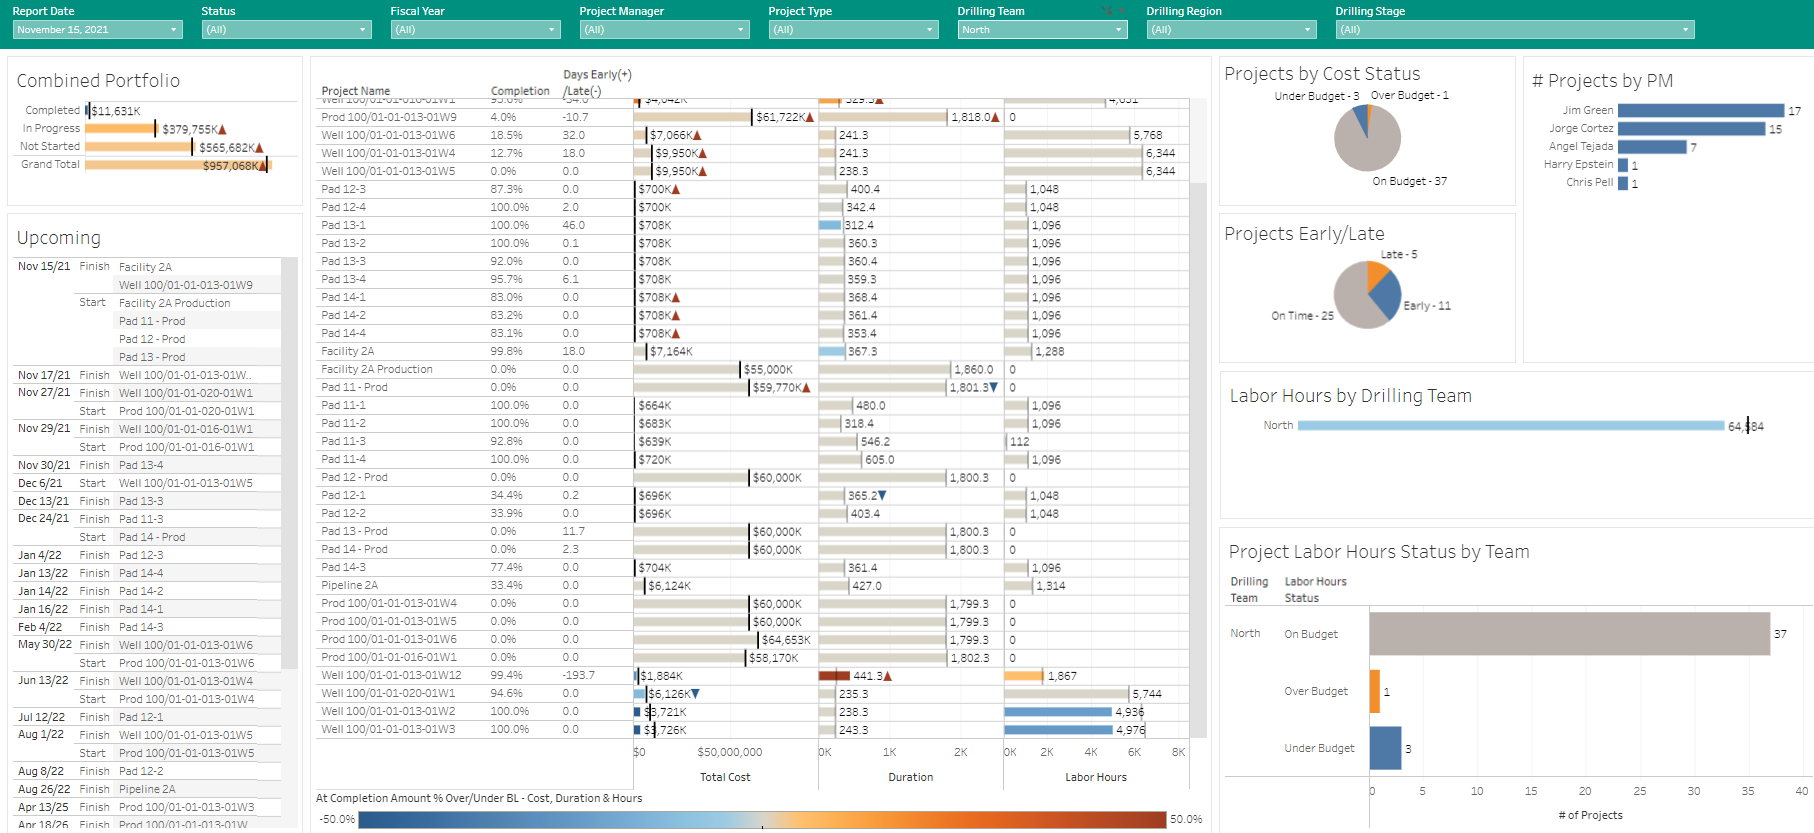Click the project table vertical scrollbar

click(x=1198, y=400)
